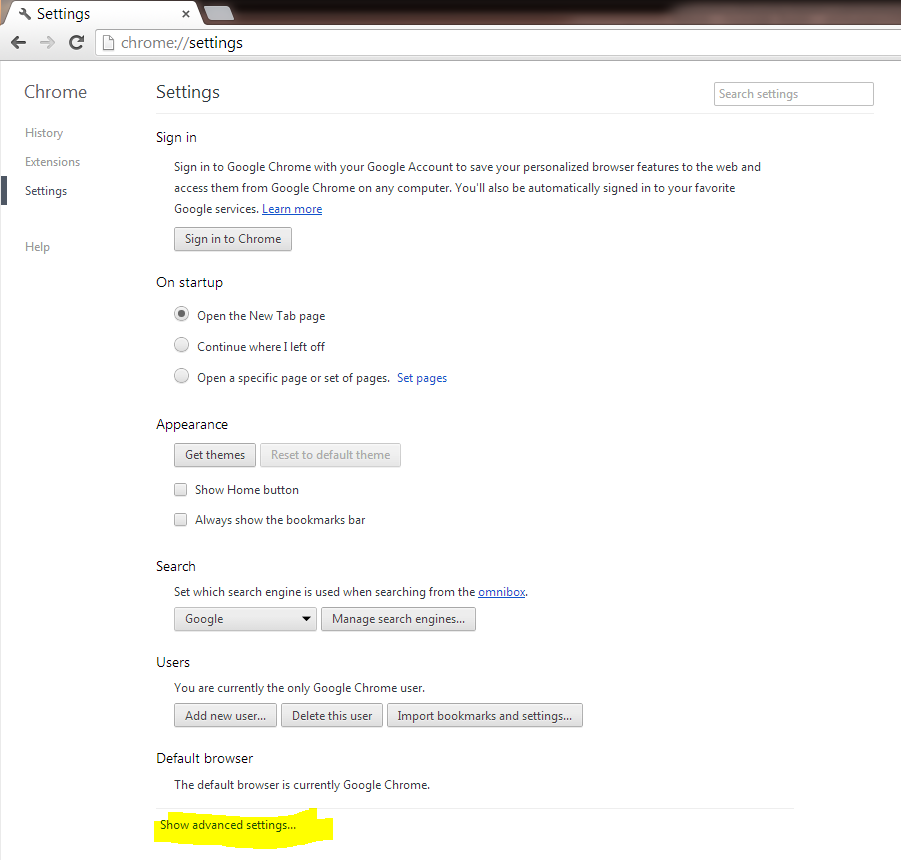Viewport: 901px width, 860px height.
Task: Open the omnibox help link
Action: [x=502, y=592]
